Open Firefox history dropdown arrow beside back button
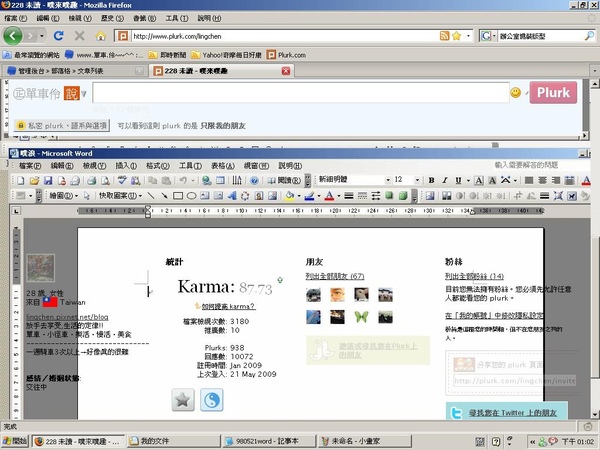The width and height of the screenshot is (600, 450). click(42, 36)
